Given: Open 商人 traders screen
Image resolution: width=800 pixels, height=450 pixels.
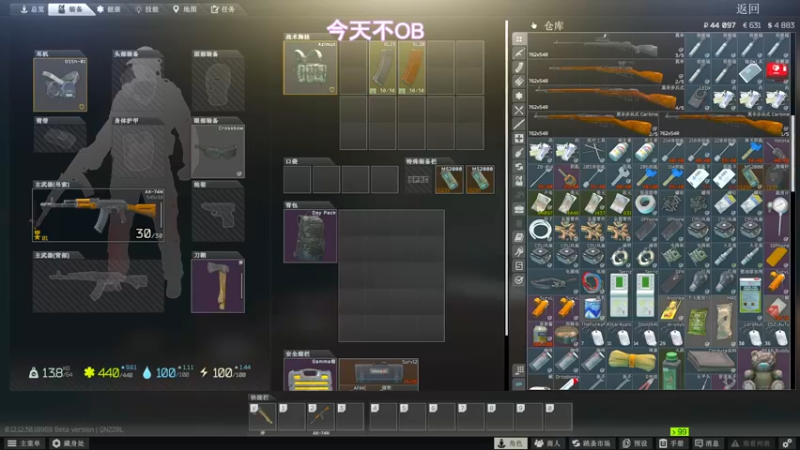Looking at the screenshot, I should [547, 443].
